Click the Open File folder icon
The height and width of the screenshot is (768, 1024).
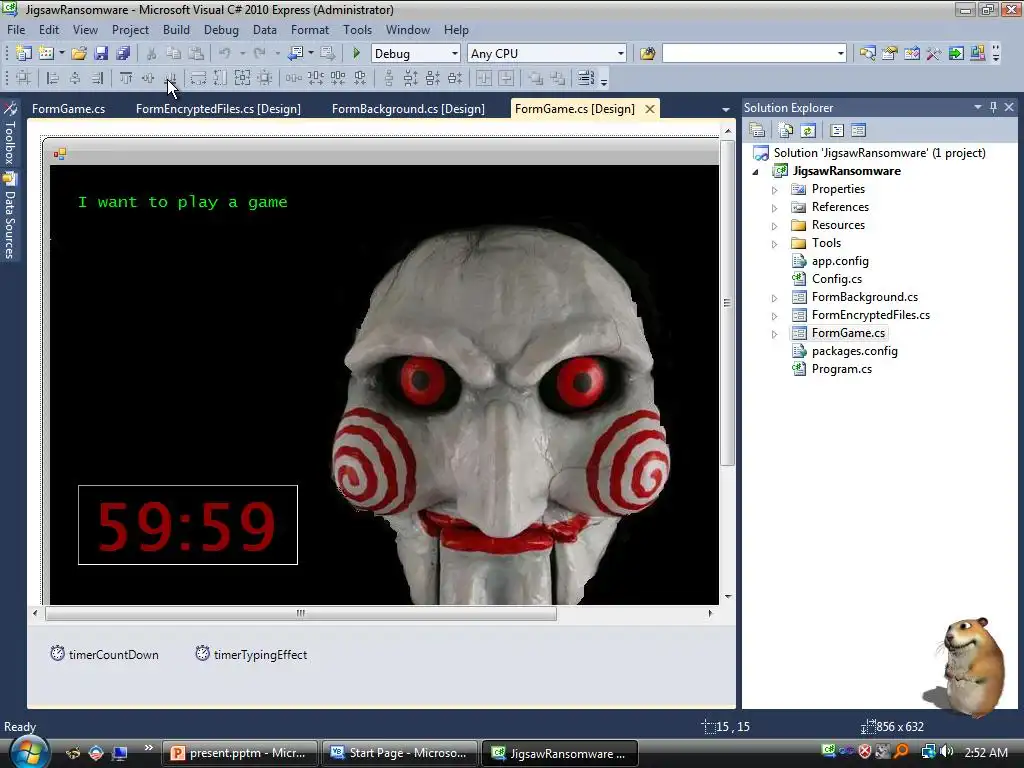click(79, 53)
